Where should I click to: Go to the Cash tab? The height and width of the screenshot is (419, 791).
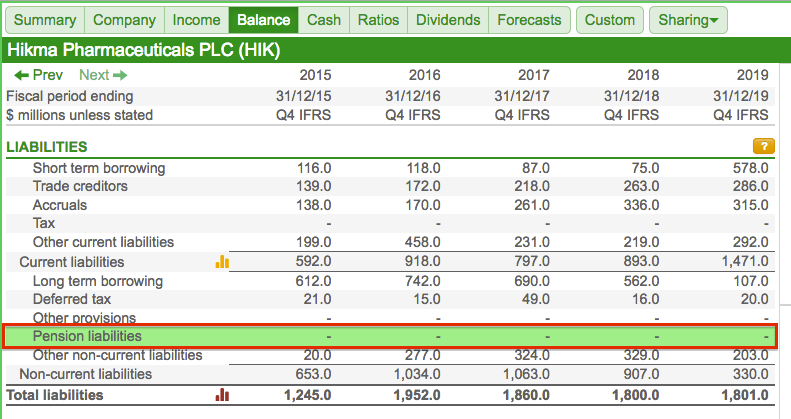[x=324, y=20]
